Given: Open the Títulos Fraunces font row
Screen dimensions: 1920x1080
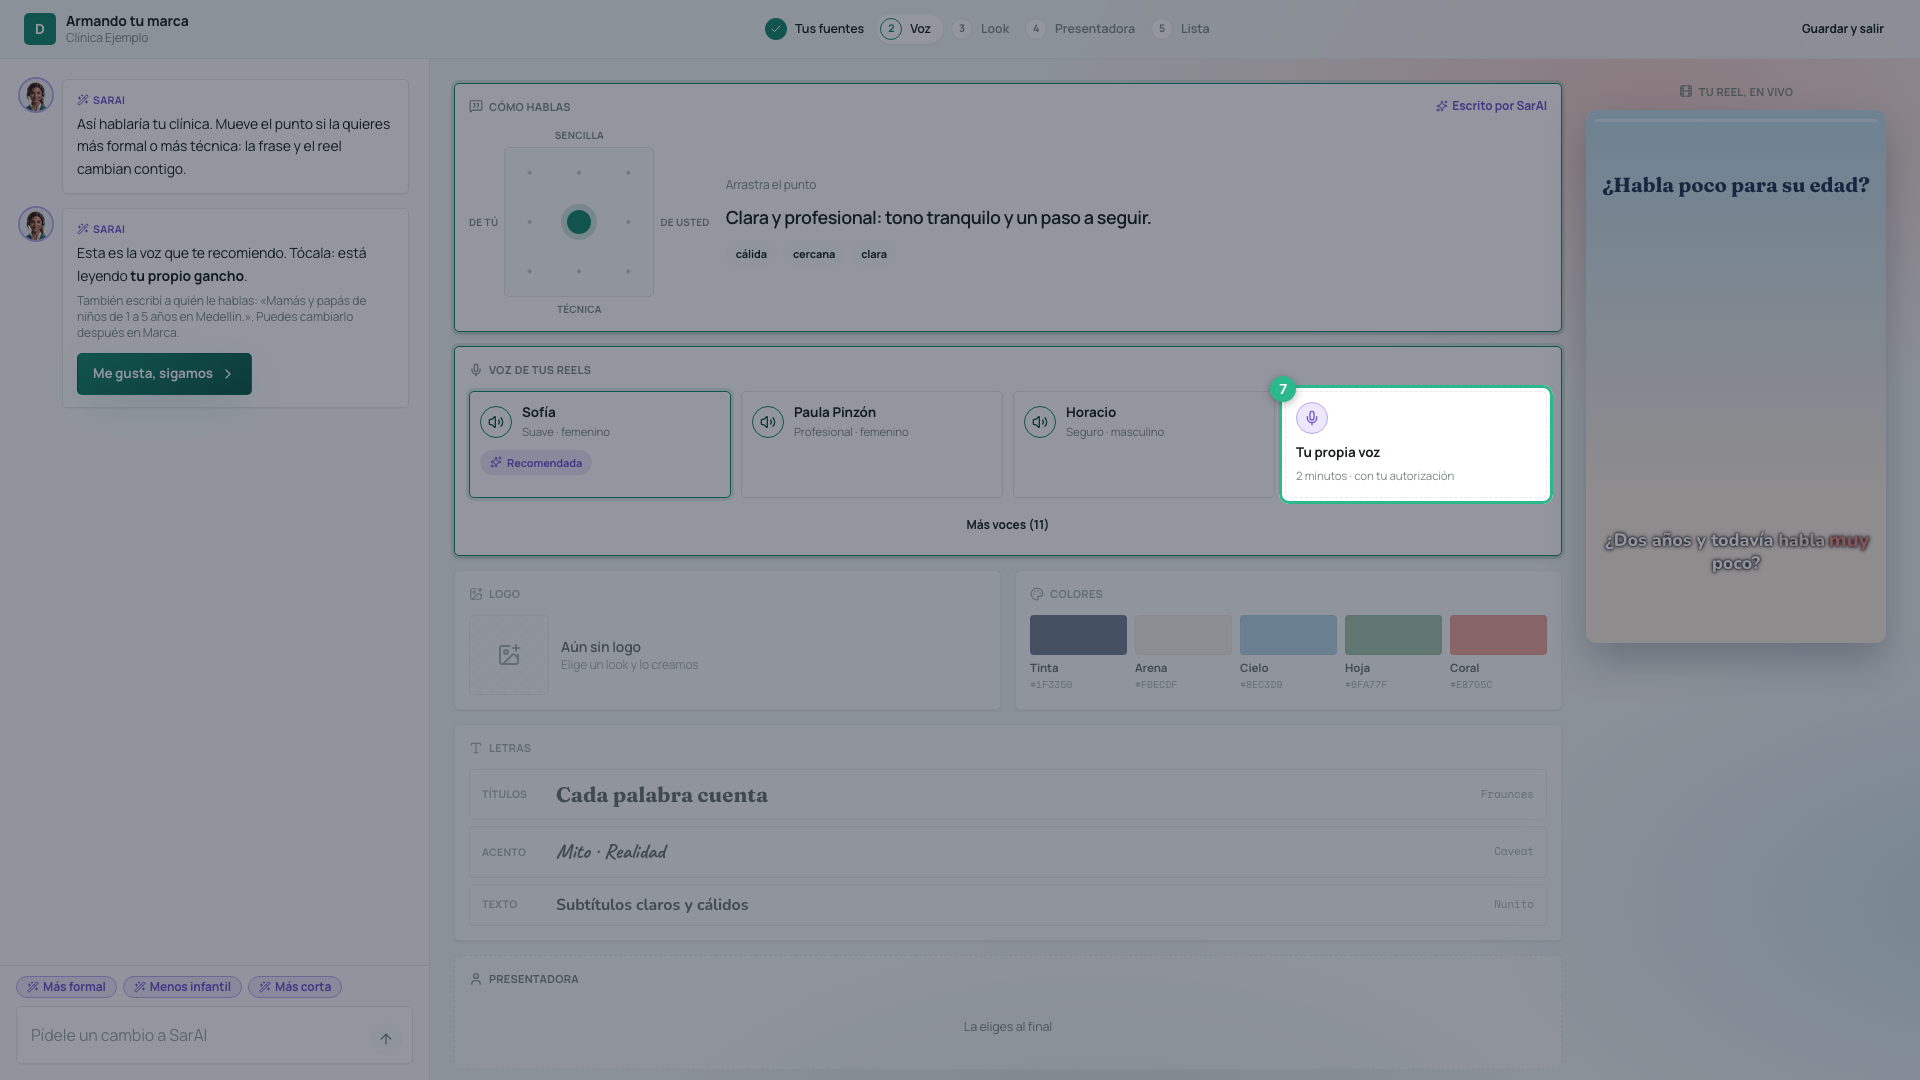Looking at the screenshot, I should [1008, 795].
